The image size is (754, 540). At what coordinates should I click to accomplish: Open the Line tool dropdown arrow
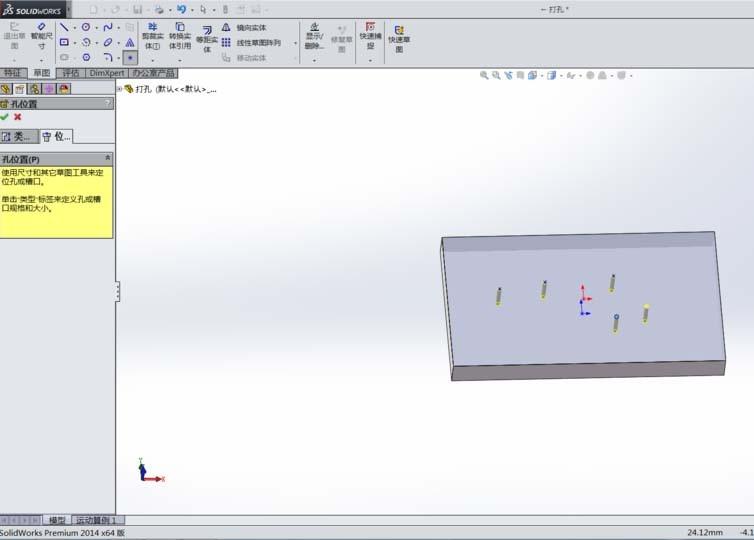[x=75, y=27]
